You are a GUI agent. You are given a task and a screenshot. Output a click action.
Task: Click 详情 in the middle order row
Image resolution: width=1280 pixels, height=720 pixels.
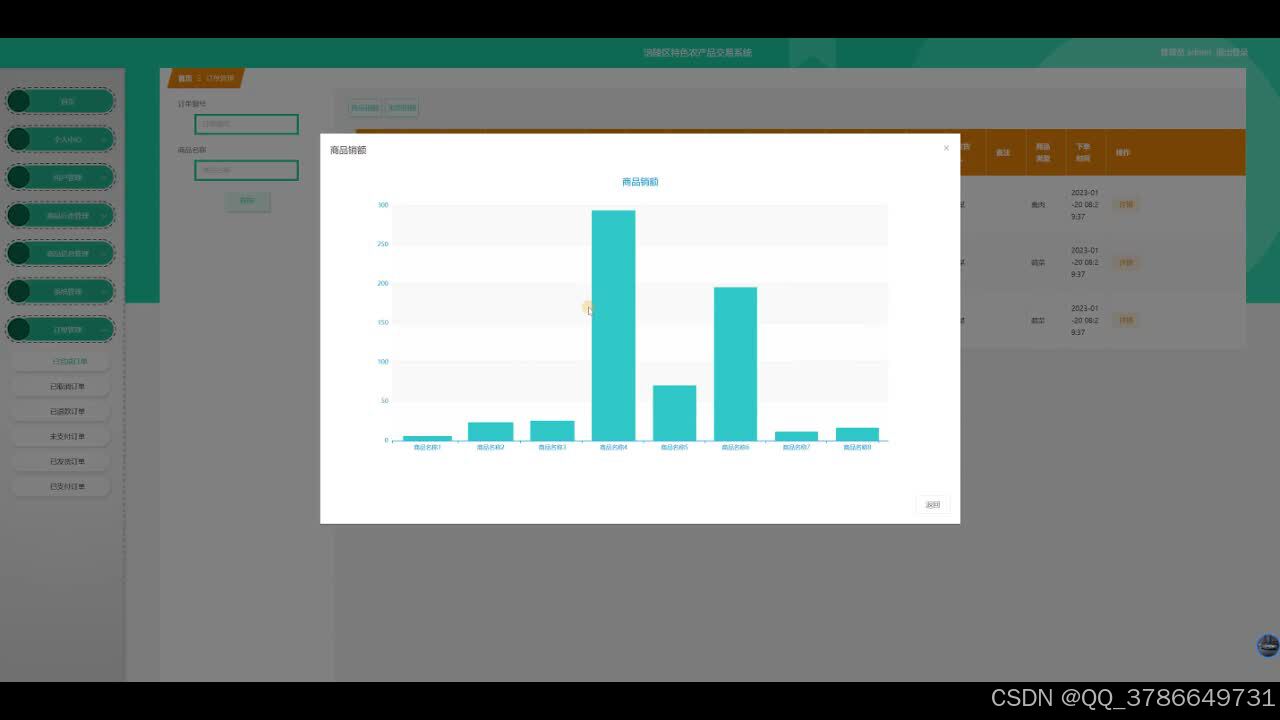point(1126,262)
